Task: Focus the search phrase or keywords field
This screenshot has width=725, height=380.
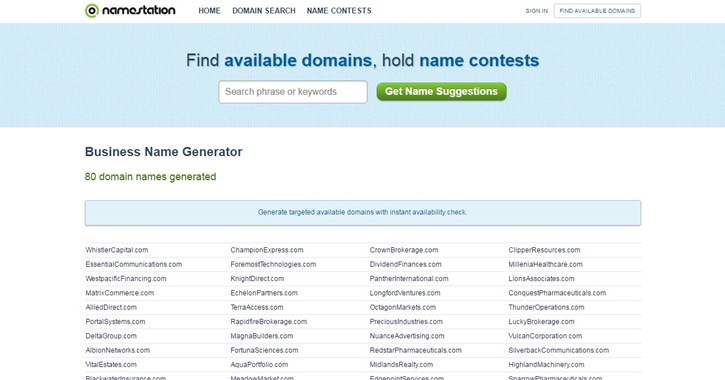Action: (x=293, y=92)
